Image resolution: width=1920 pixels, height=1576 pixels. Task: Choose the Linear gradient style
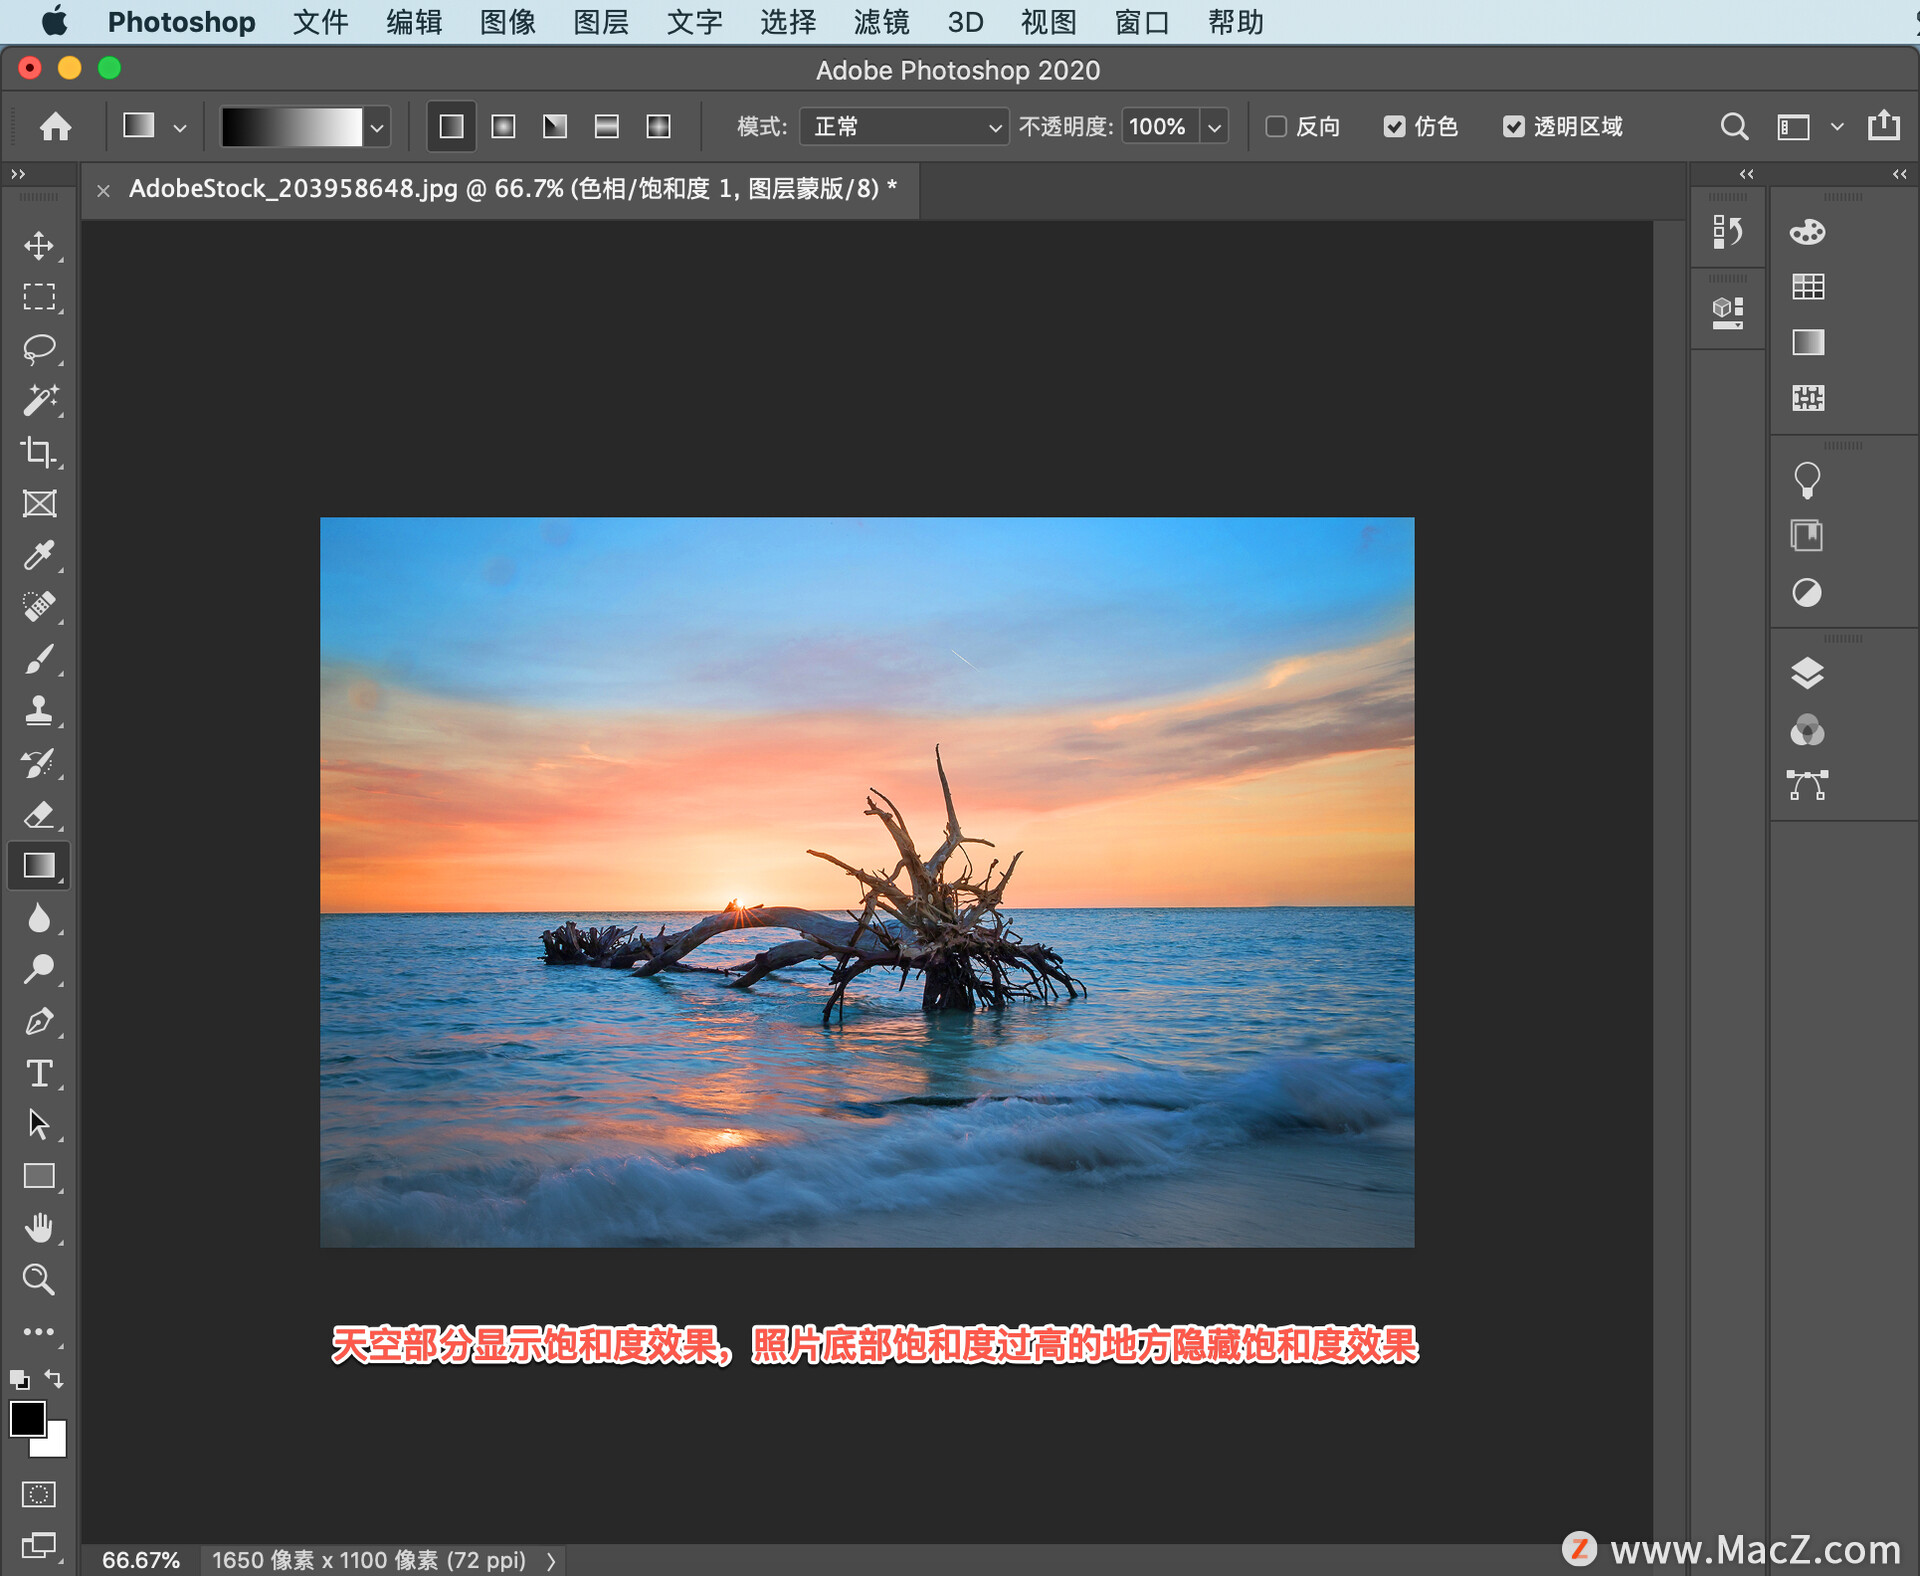click(x=451, y=126)
